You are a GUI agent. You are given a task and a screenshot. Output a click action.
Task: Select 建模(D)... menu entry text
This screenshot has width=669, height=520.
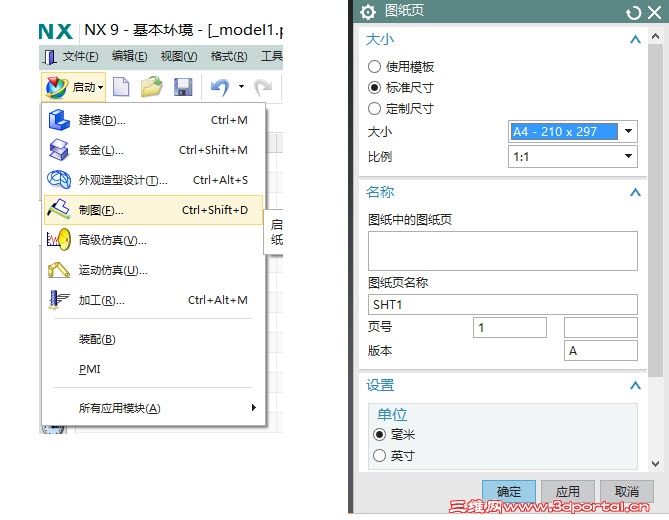(x=102, y=120)
